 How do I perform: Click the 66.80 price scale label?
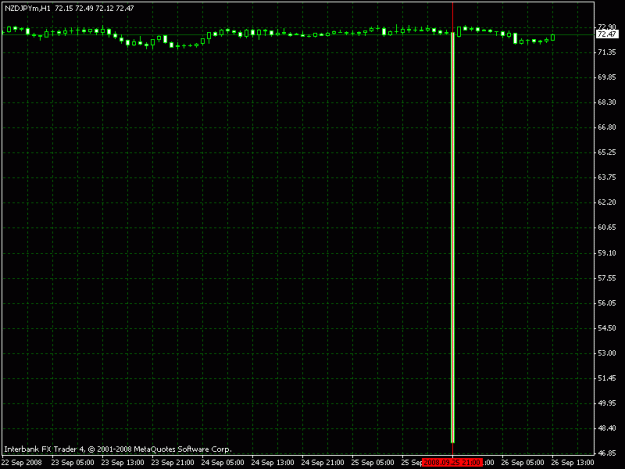pyautogui.click(x=607, y=127)
